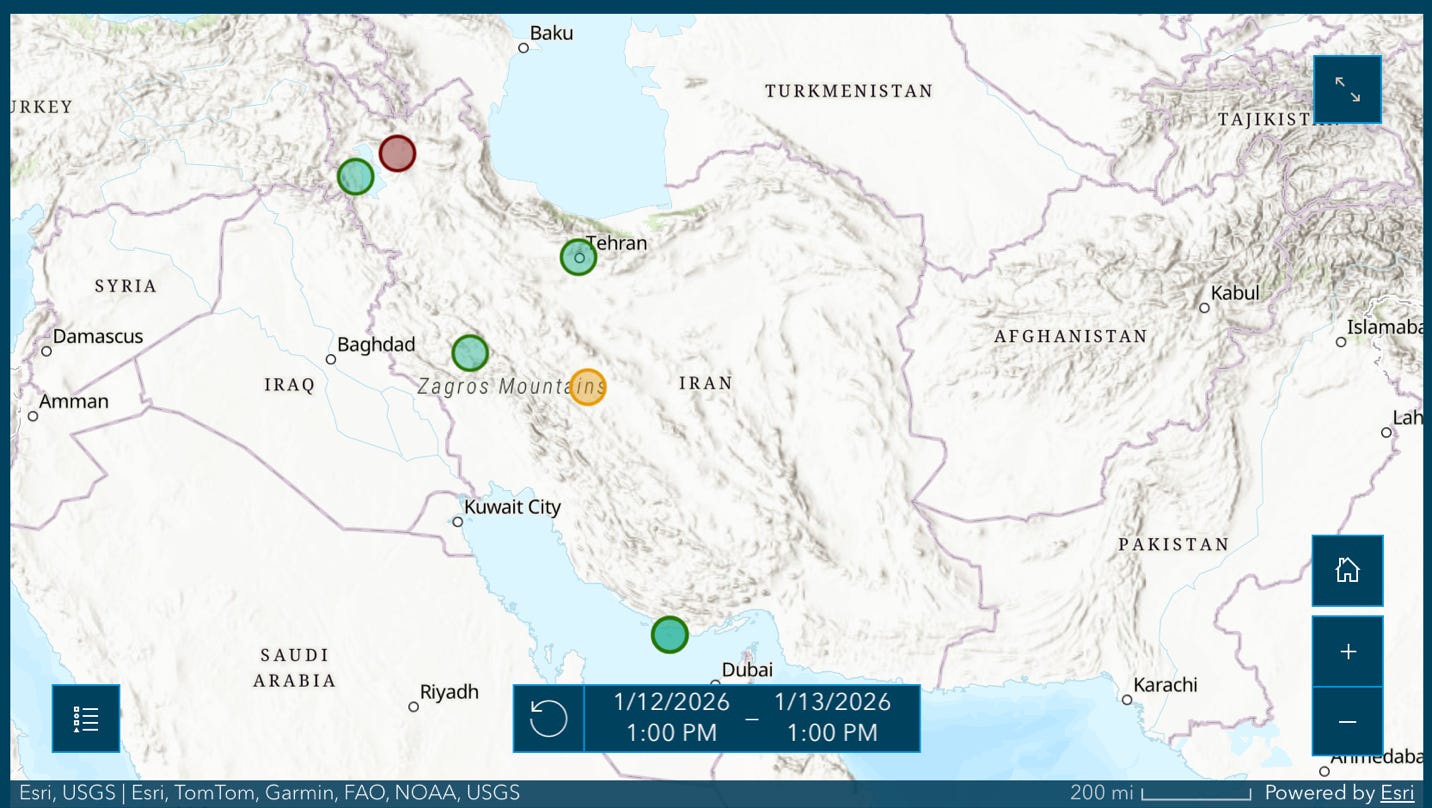Click the Karachi city label
Image resolution: width=1432 pixels, height=808 pixels.
(x=1165, y=685)
